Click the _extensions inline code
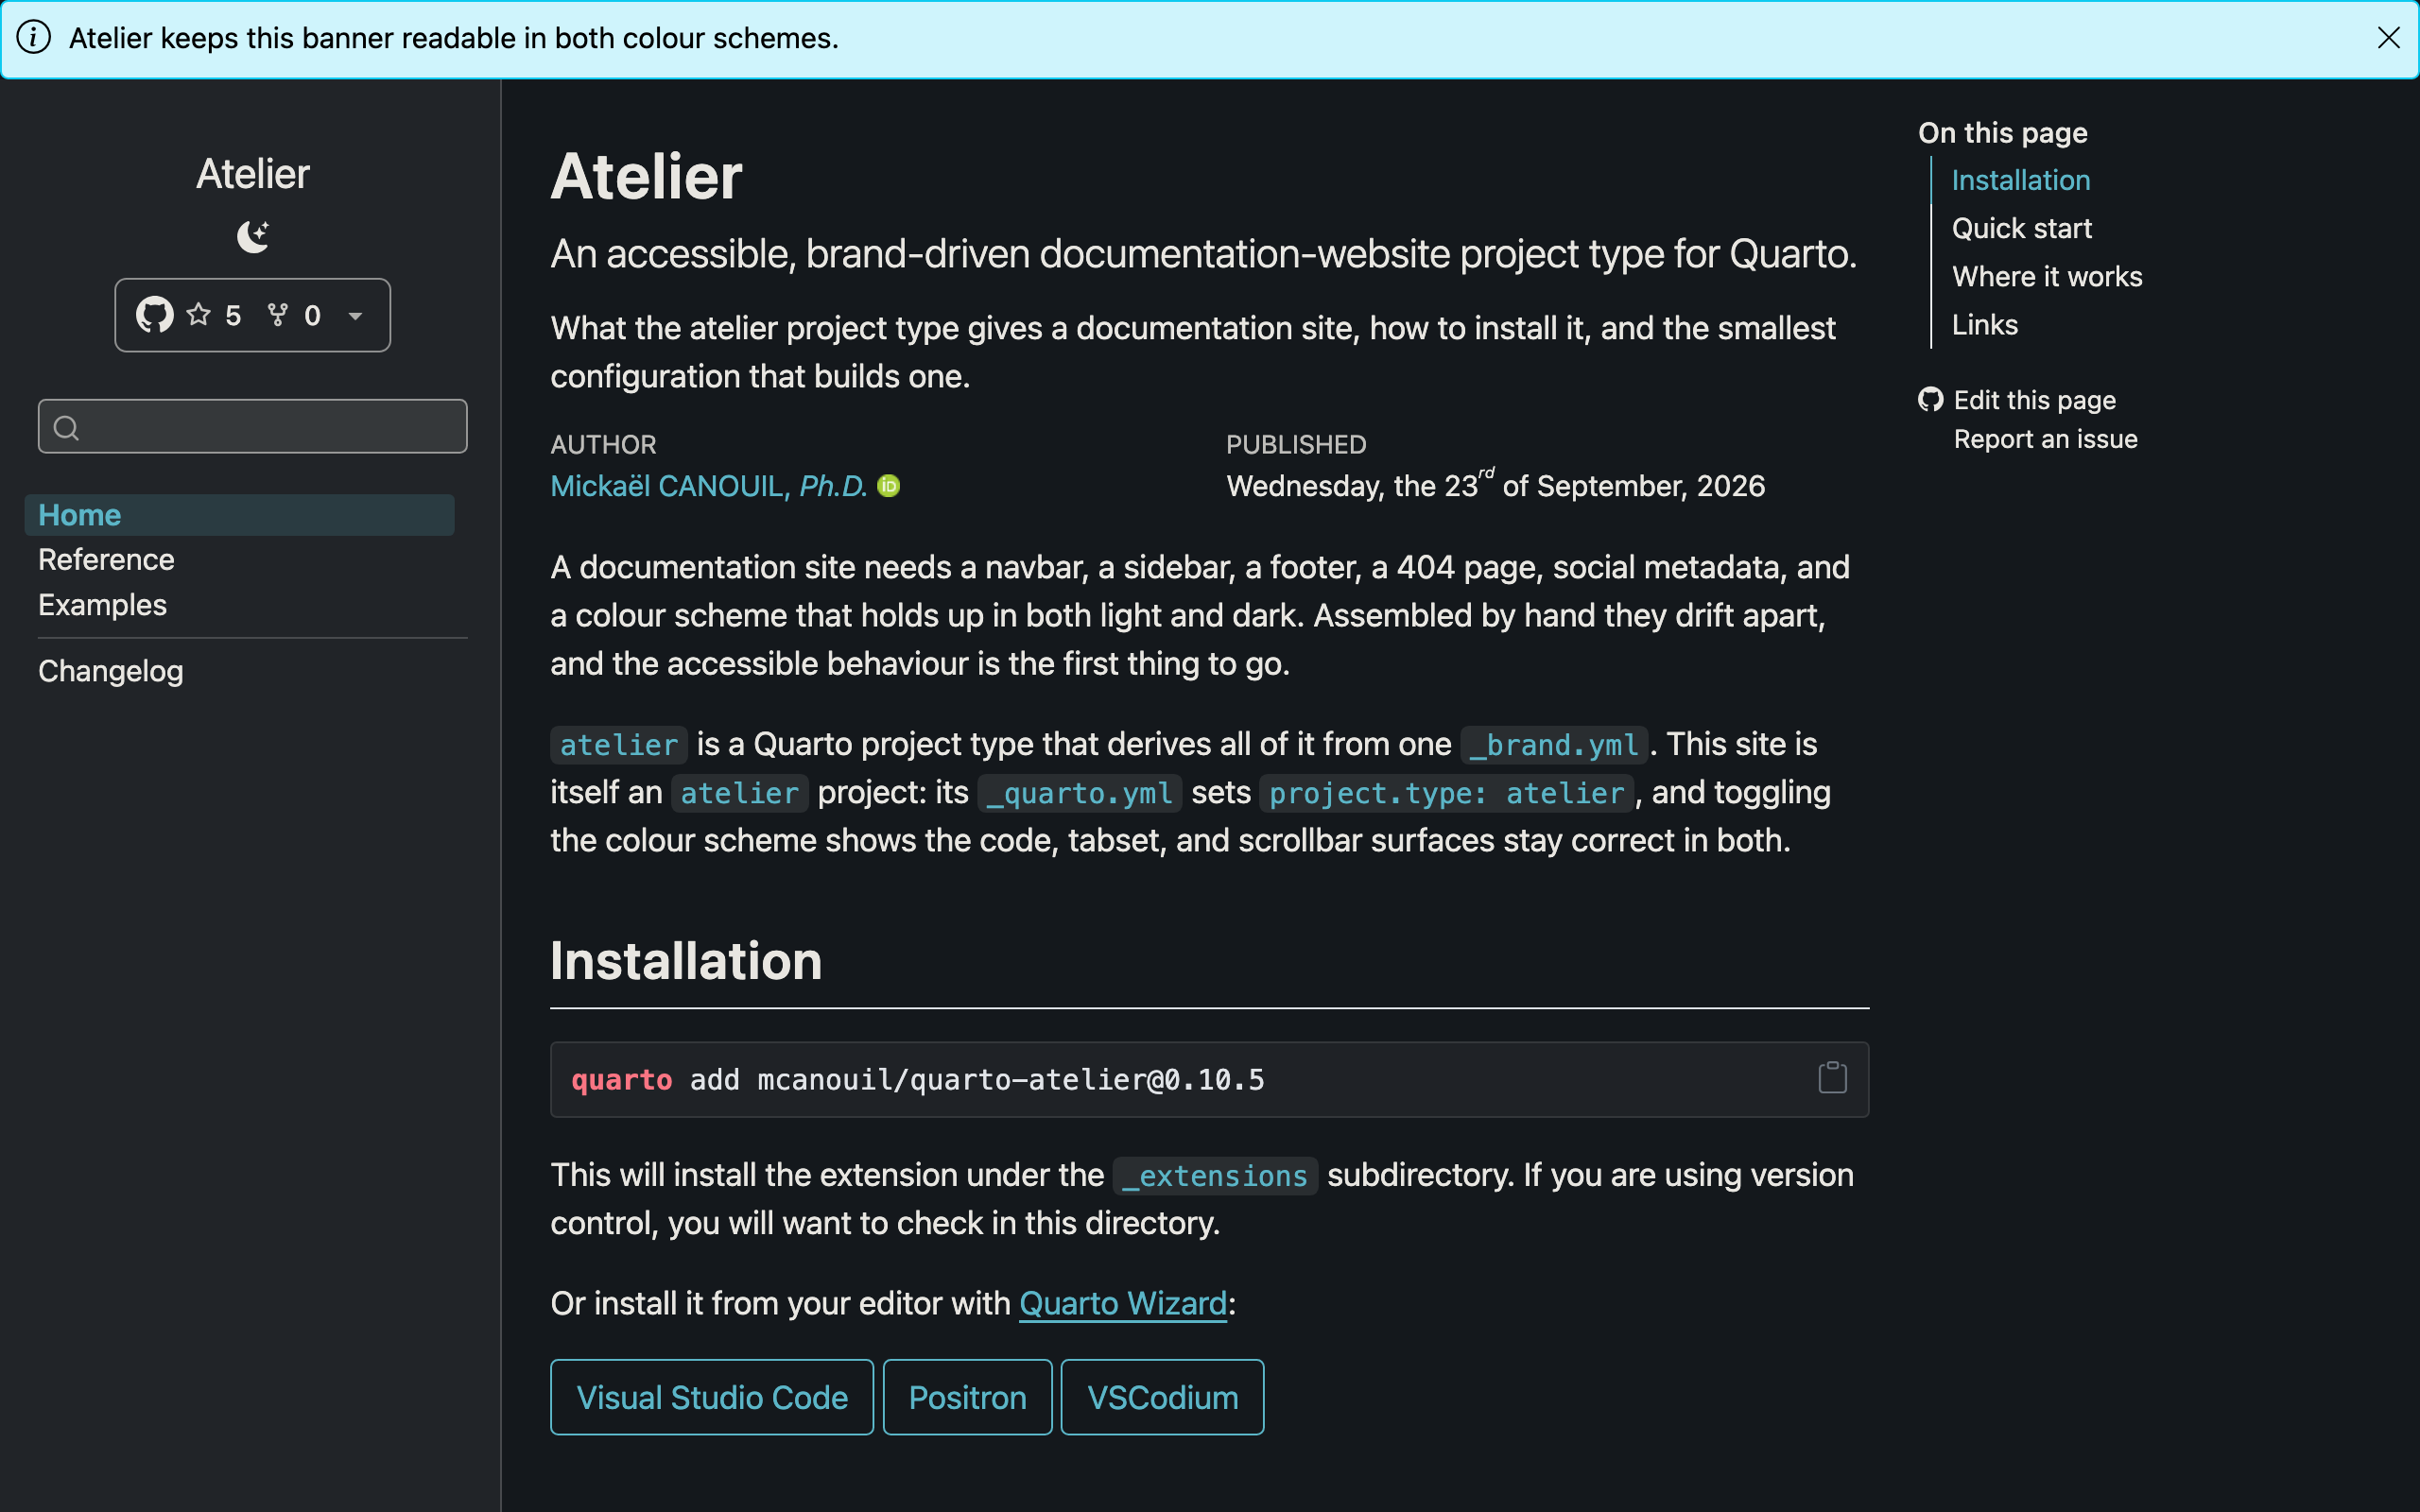Image resolution: width=2420 pixels, height=1512 pixels. point(1215,1176)
